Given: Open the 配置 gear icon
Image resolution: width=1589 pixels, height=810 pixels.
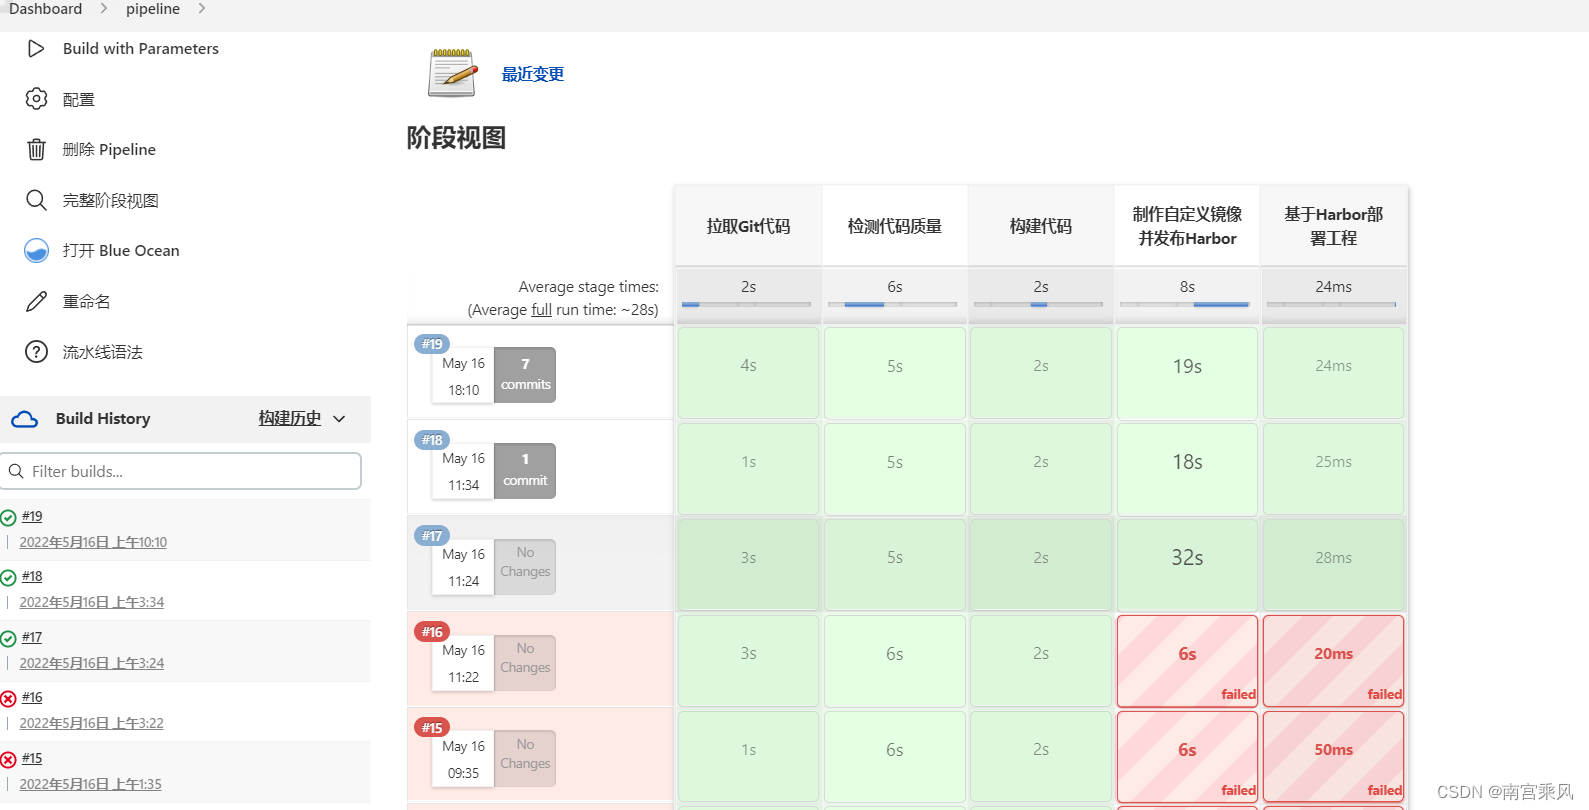Looking at the screenshot, I should pyautogui.click(x=36, y=99).
